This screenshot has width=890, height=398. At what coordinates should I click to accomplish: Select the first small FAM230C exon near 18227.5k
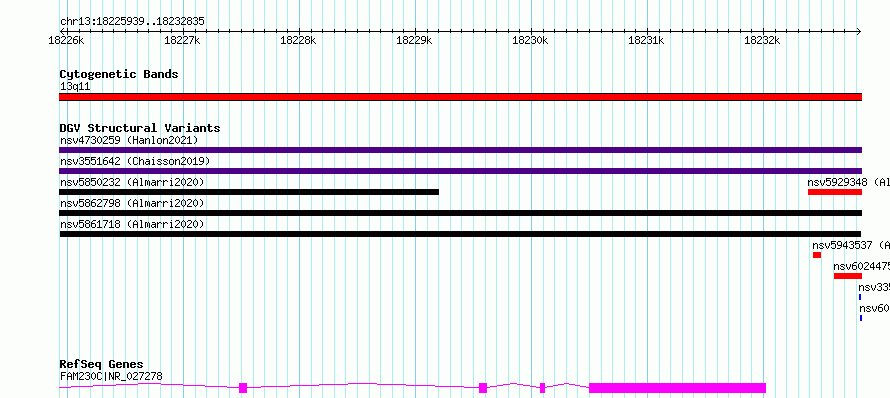(243, 388)
